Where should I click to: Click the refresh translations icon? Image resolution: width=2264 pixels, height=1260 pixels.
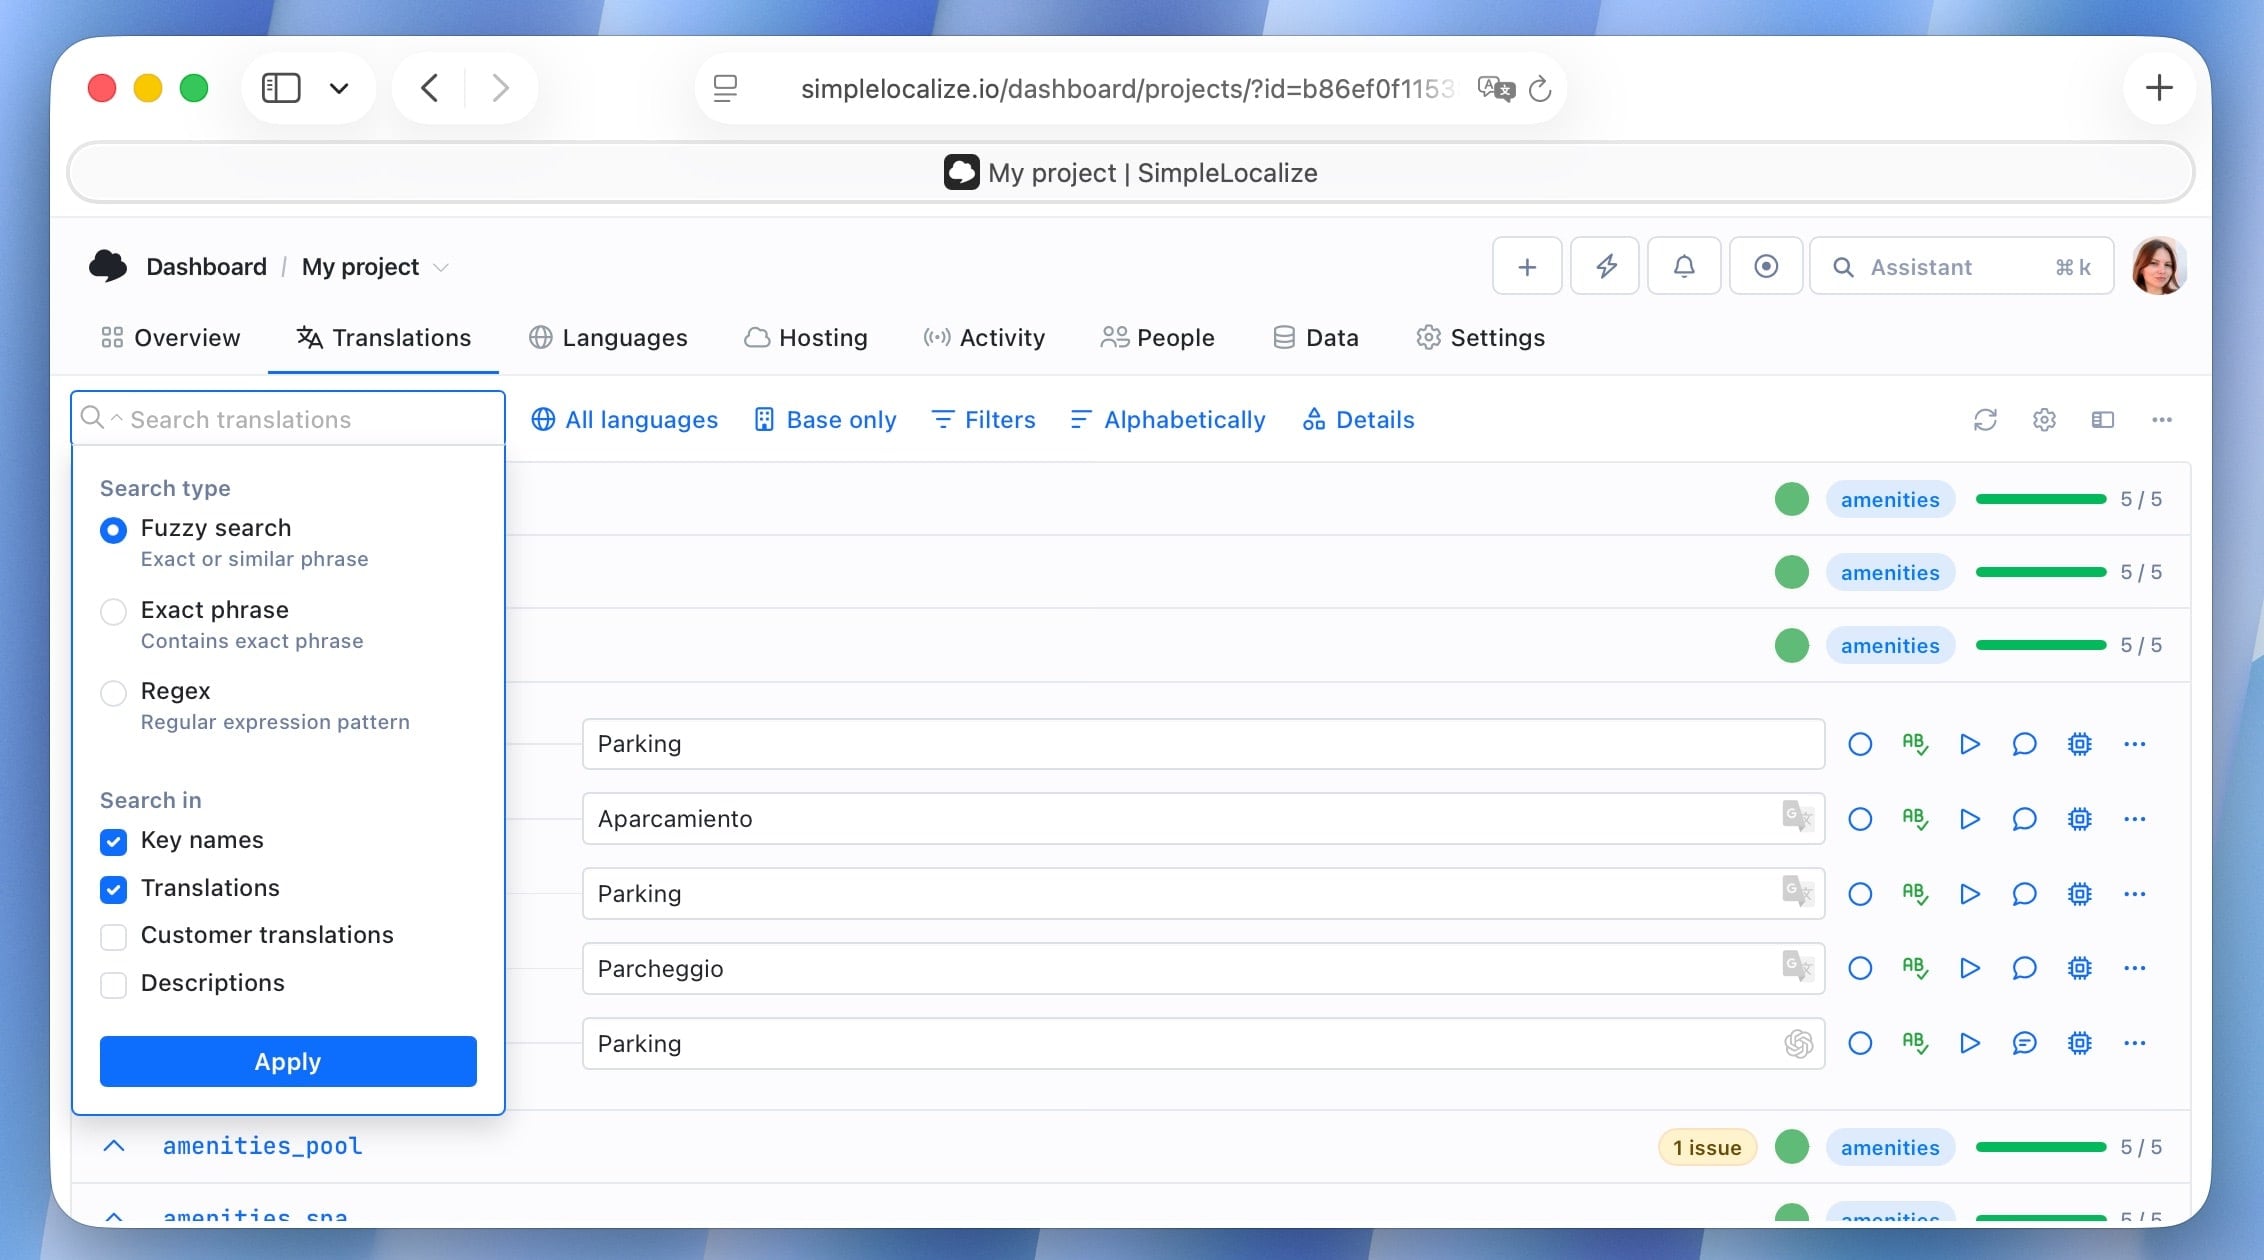click(1985, 420)
